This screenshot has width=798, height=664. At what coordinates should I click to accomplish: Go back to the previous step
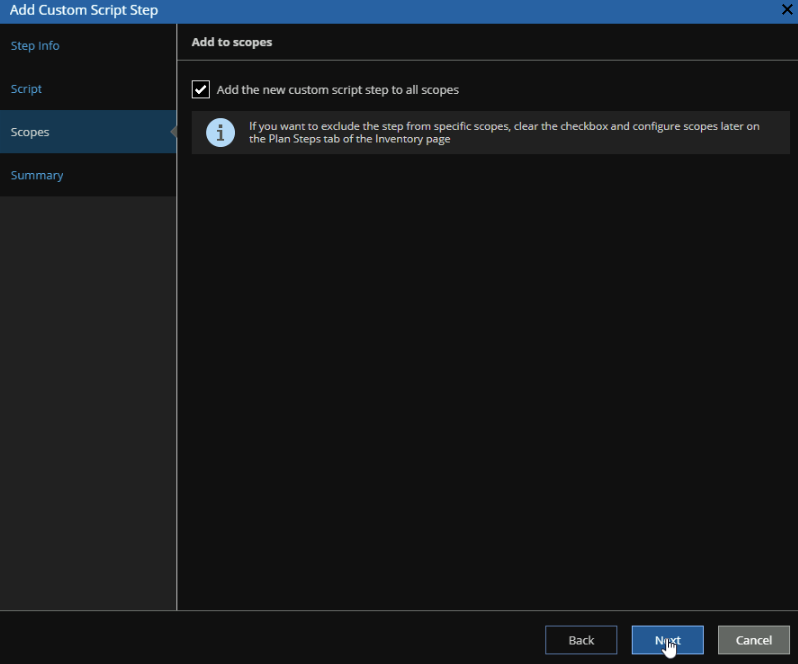[581, 640]
